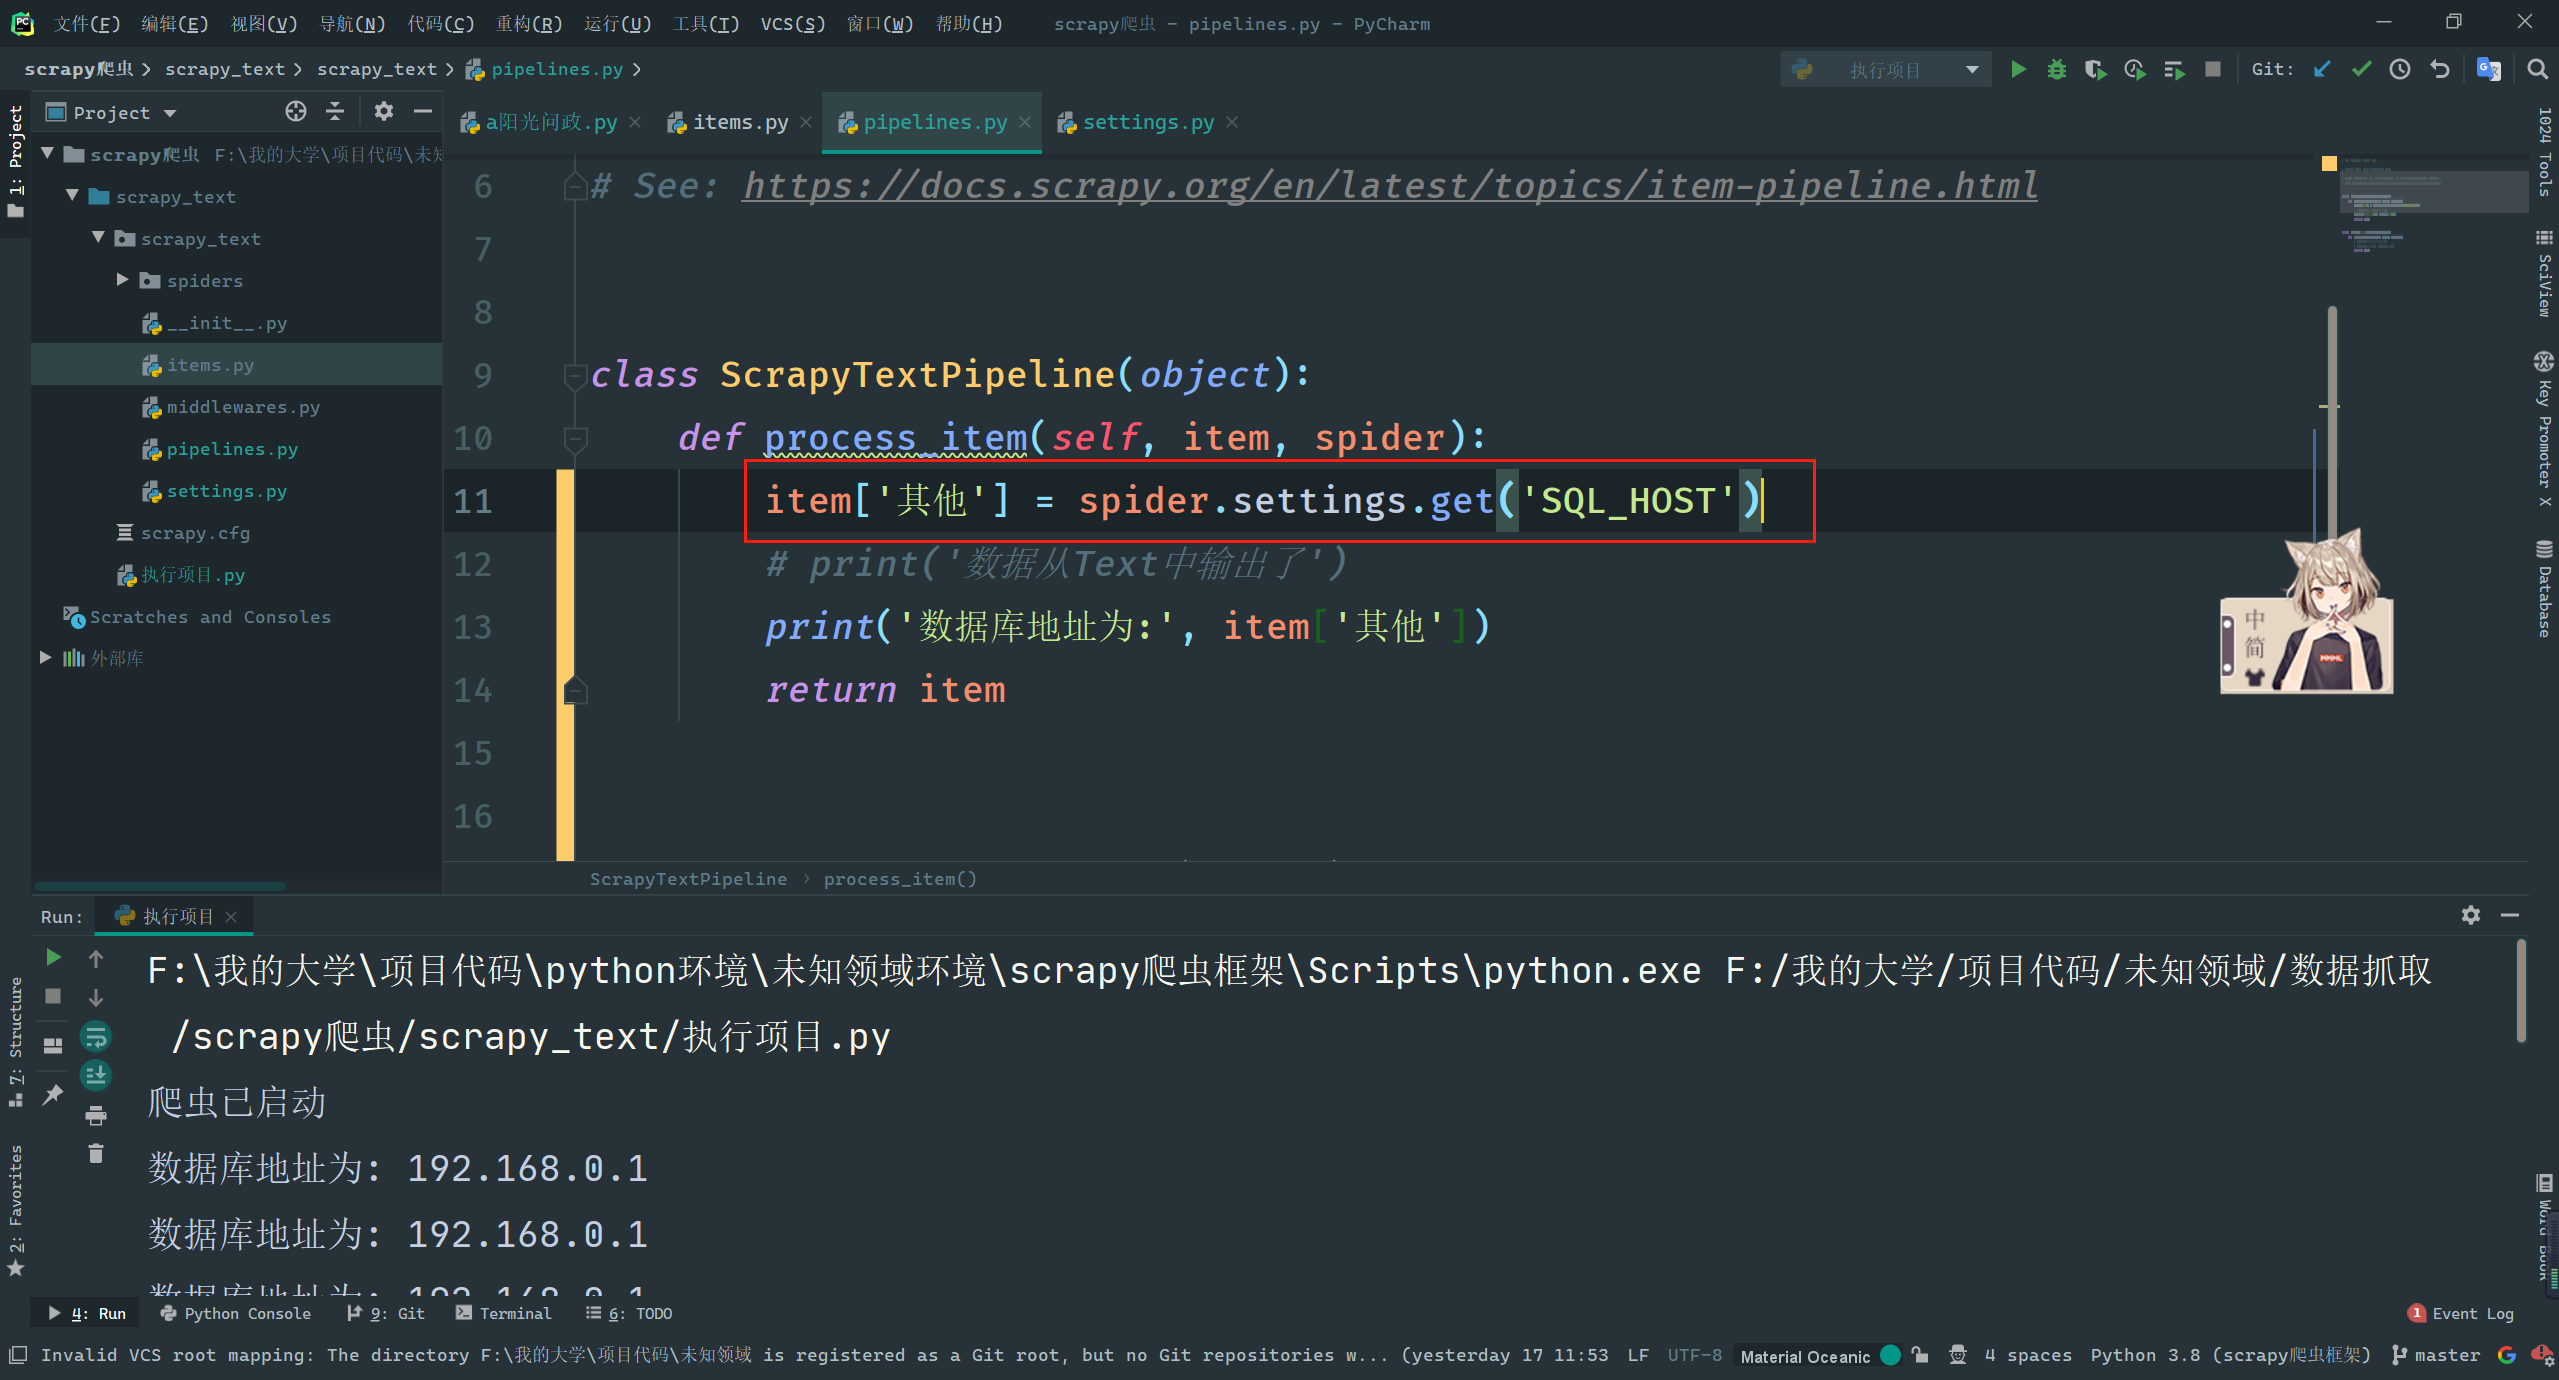
Task: Click the magnifier search everywhere icon
Action: coord(2537,69)
